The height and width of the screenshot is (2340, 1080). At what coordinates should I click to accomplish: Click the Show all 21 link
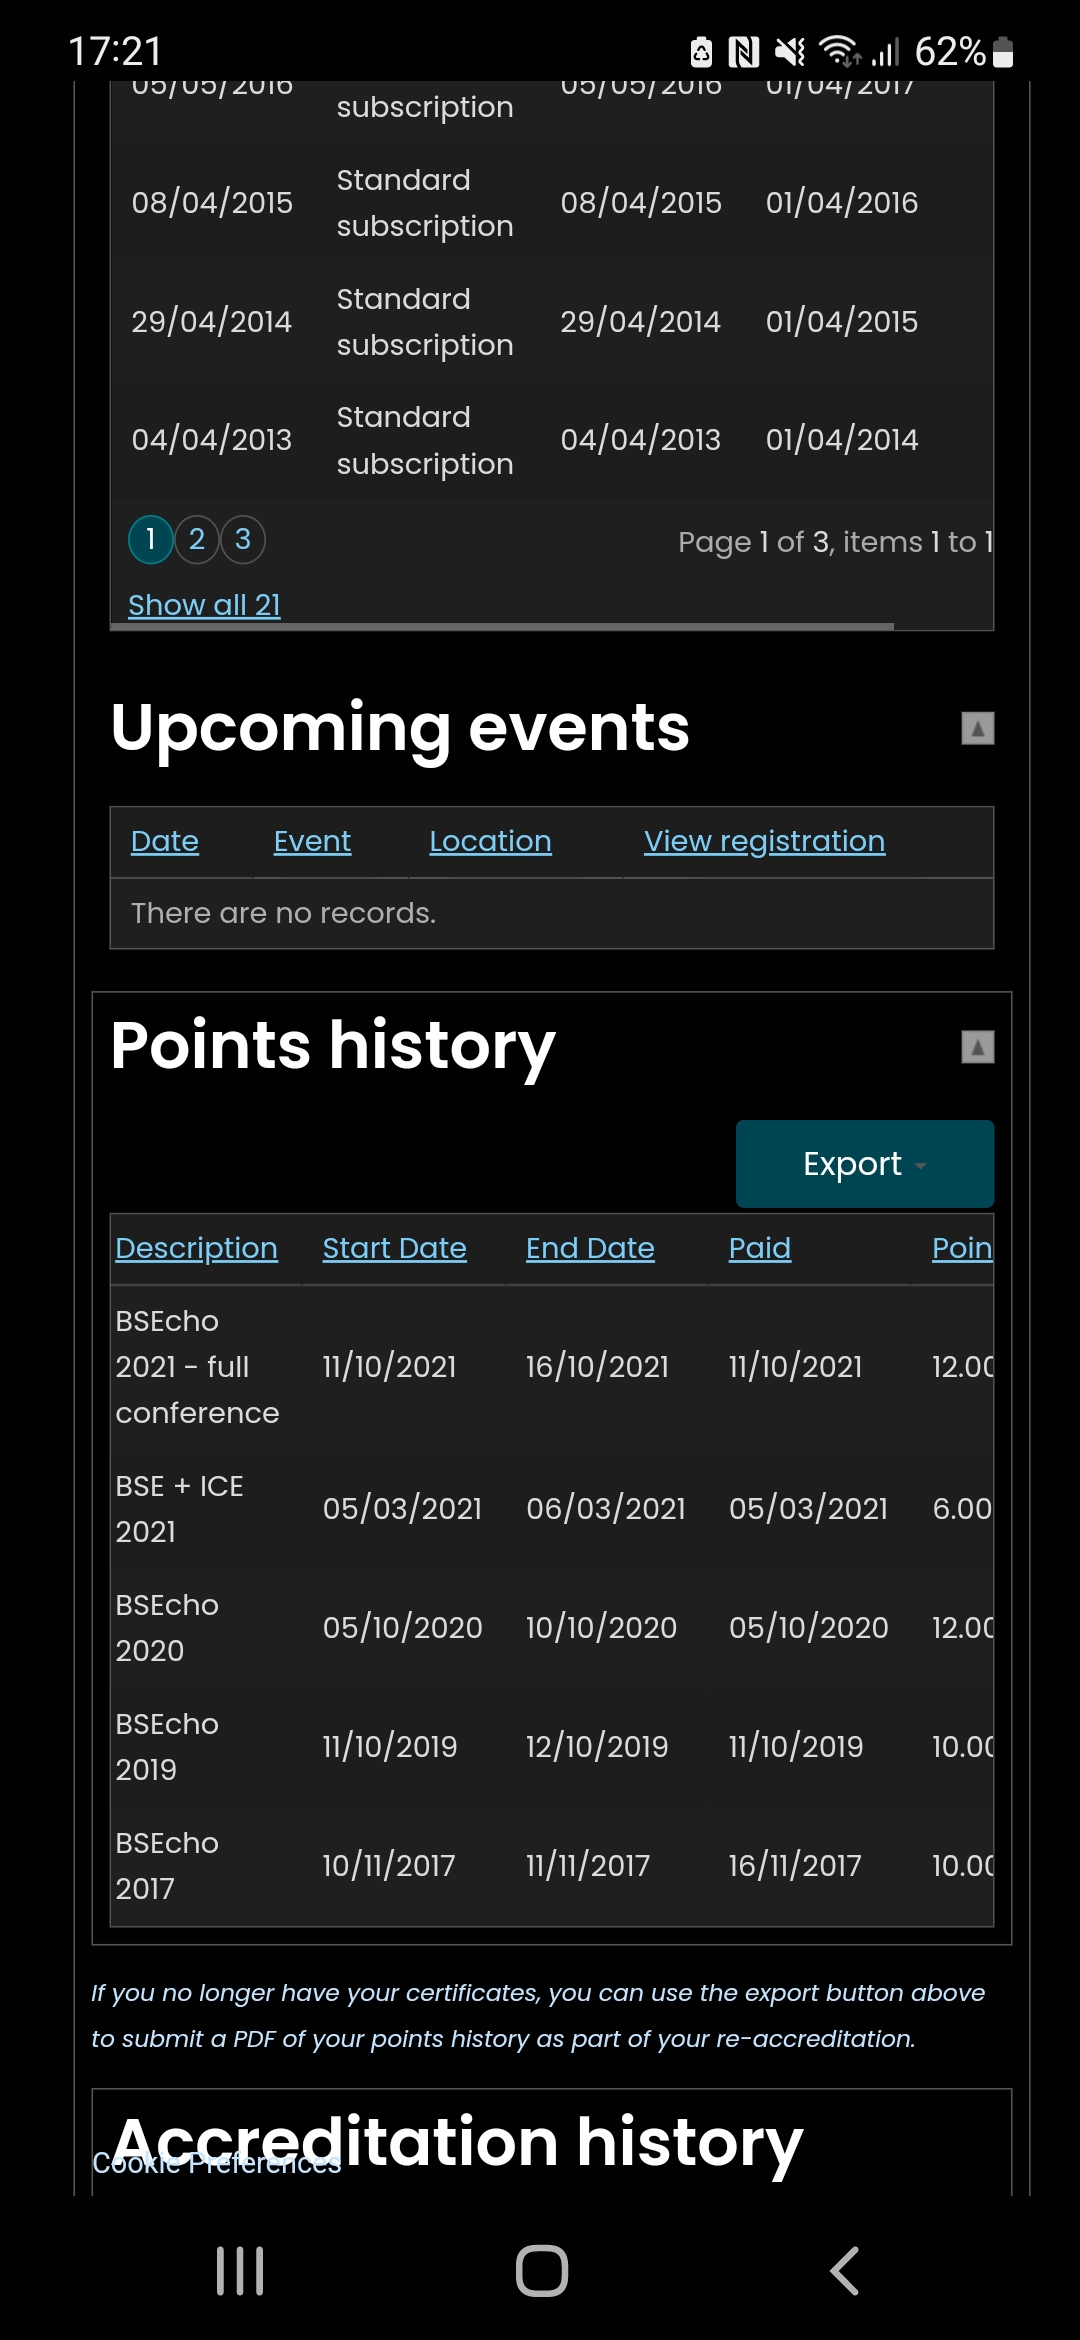204,605
